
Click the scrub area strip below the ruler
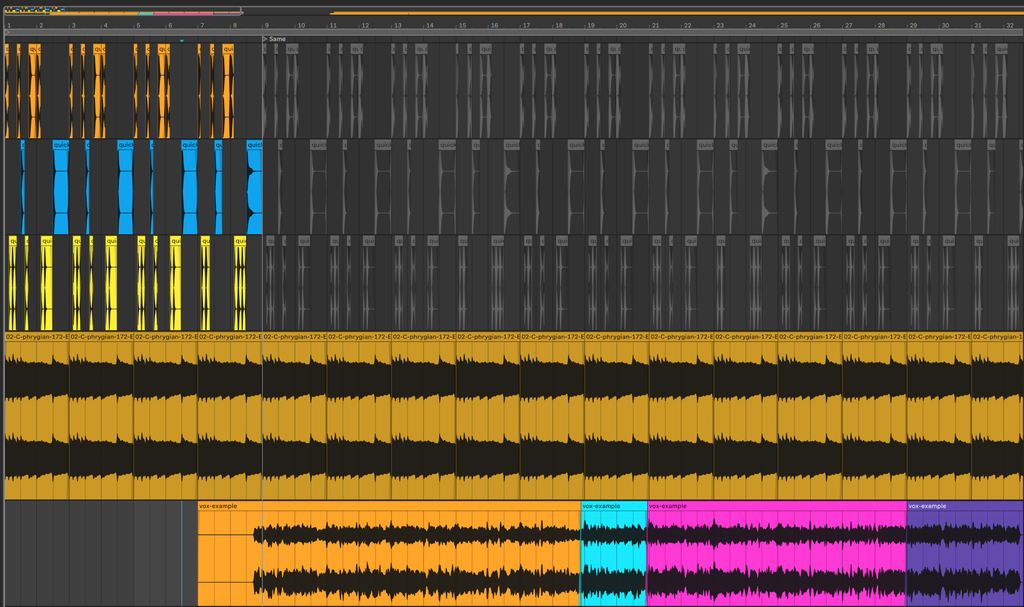pyautogui.click(x=513, y=32)
